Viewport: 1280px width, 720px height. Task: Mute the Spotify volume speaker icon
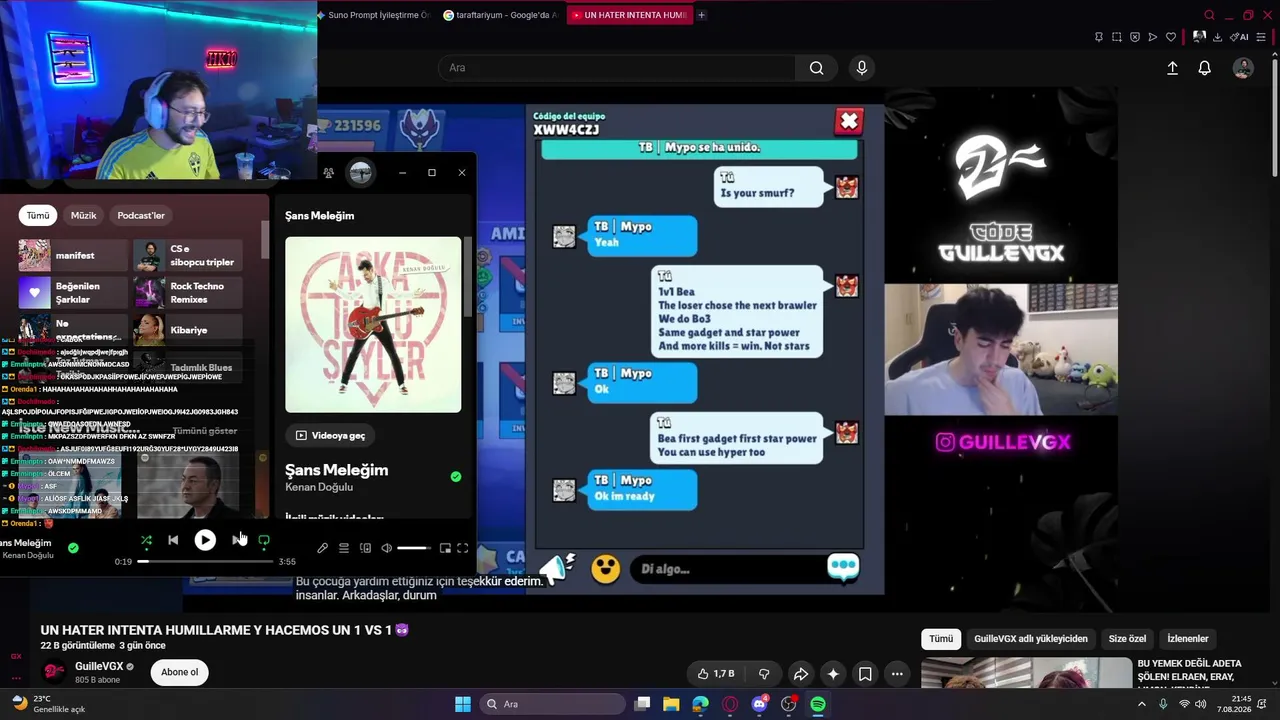pyautogui.click(x=386, y=548)
